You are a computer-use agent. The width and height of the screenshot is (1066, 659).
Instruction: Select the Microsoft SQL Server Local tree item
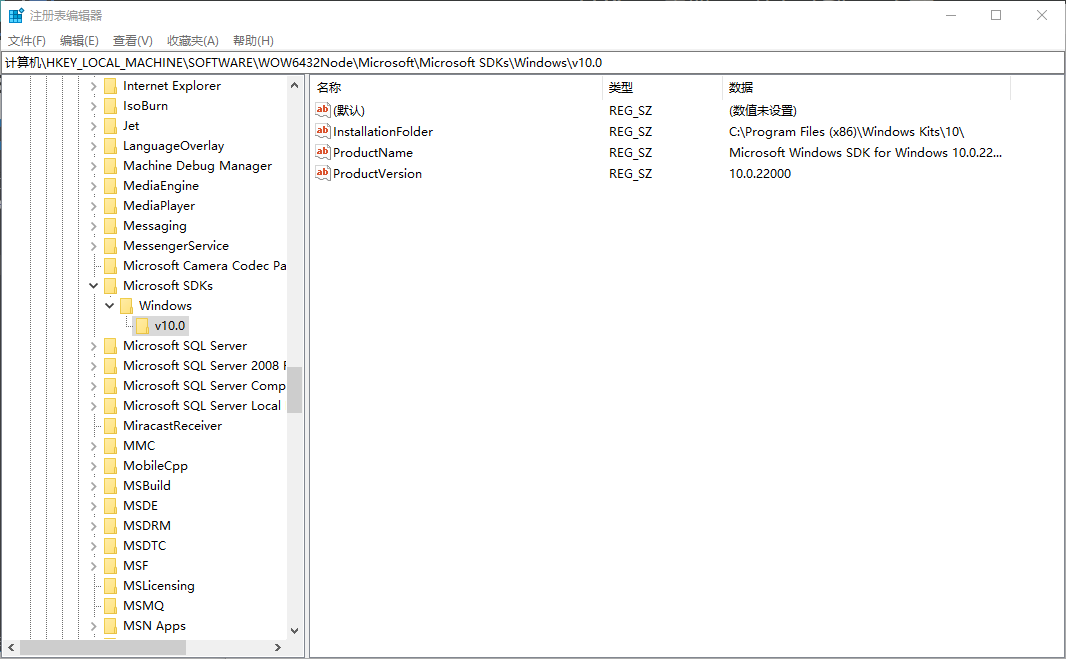point(202,406)
